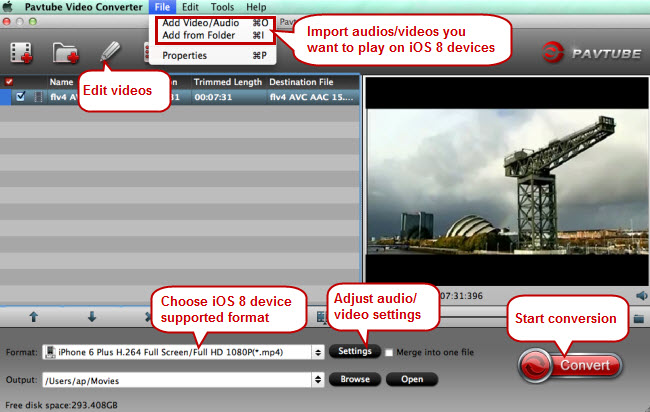Viewport: 650px width, 412px height.
Task: Start conversion with the Convert button
Action: point(570,366)
